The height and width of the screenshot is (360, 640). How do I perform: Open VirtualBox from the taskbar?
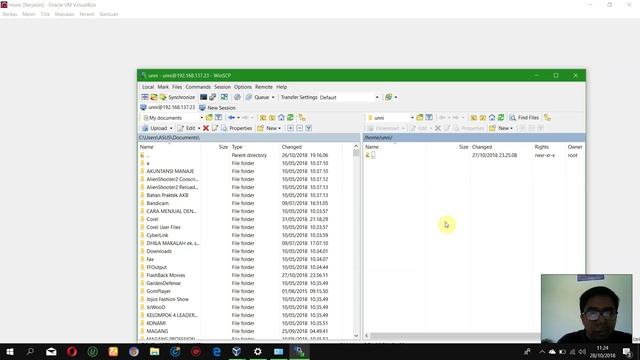(237, 351)
